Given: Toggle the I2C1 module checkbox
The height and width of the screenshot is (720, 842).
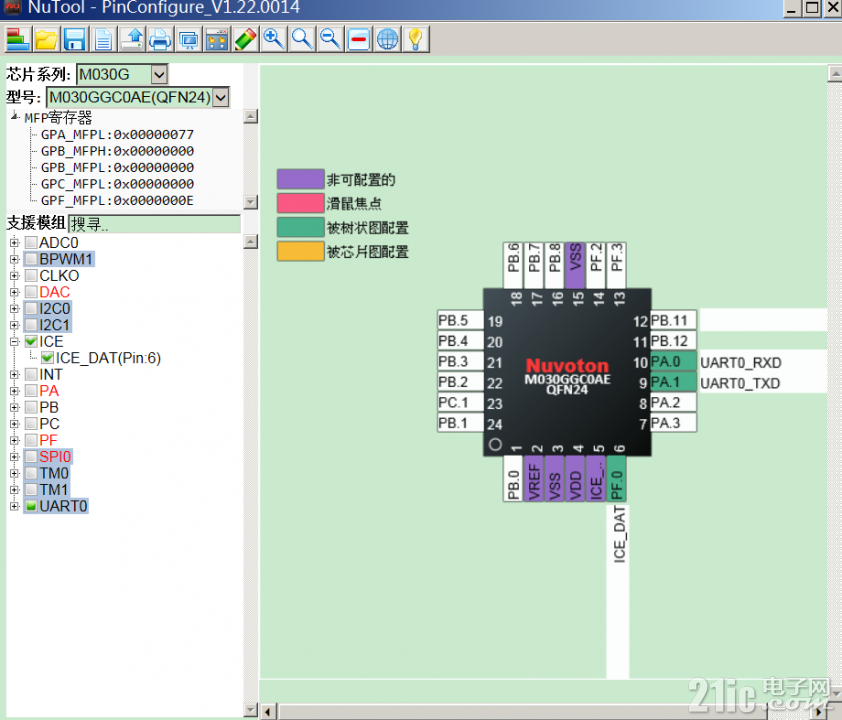Looking at the screenshot, I should 31,325.
